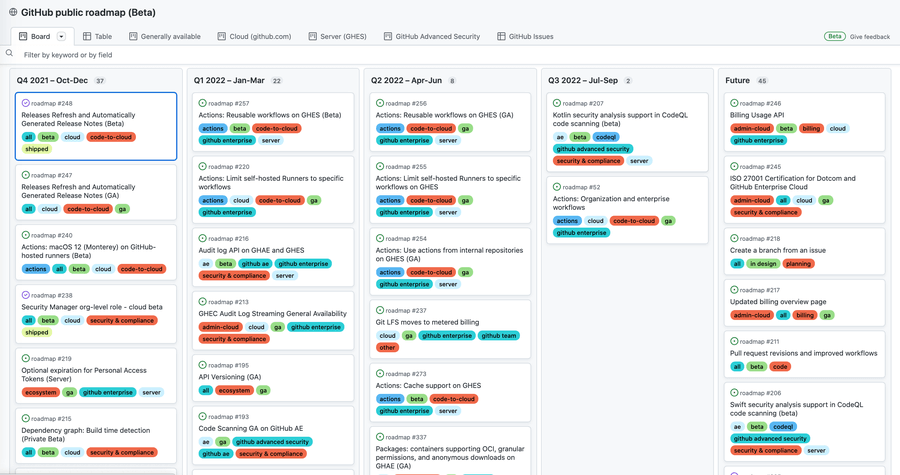Open Git LFS moves to metered billing title

coord(427,322)
